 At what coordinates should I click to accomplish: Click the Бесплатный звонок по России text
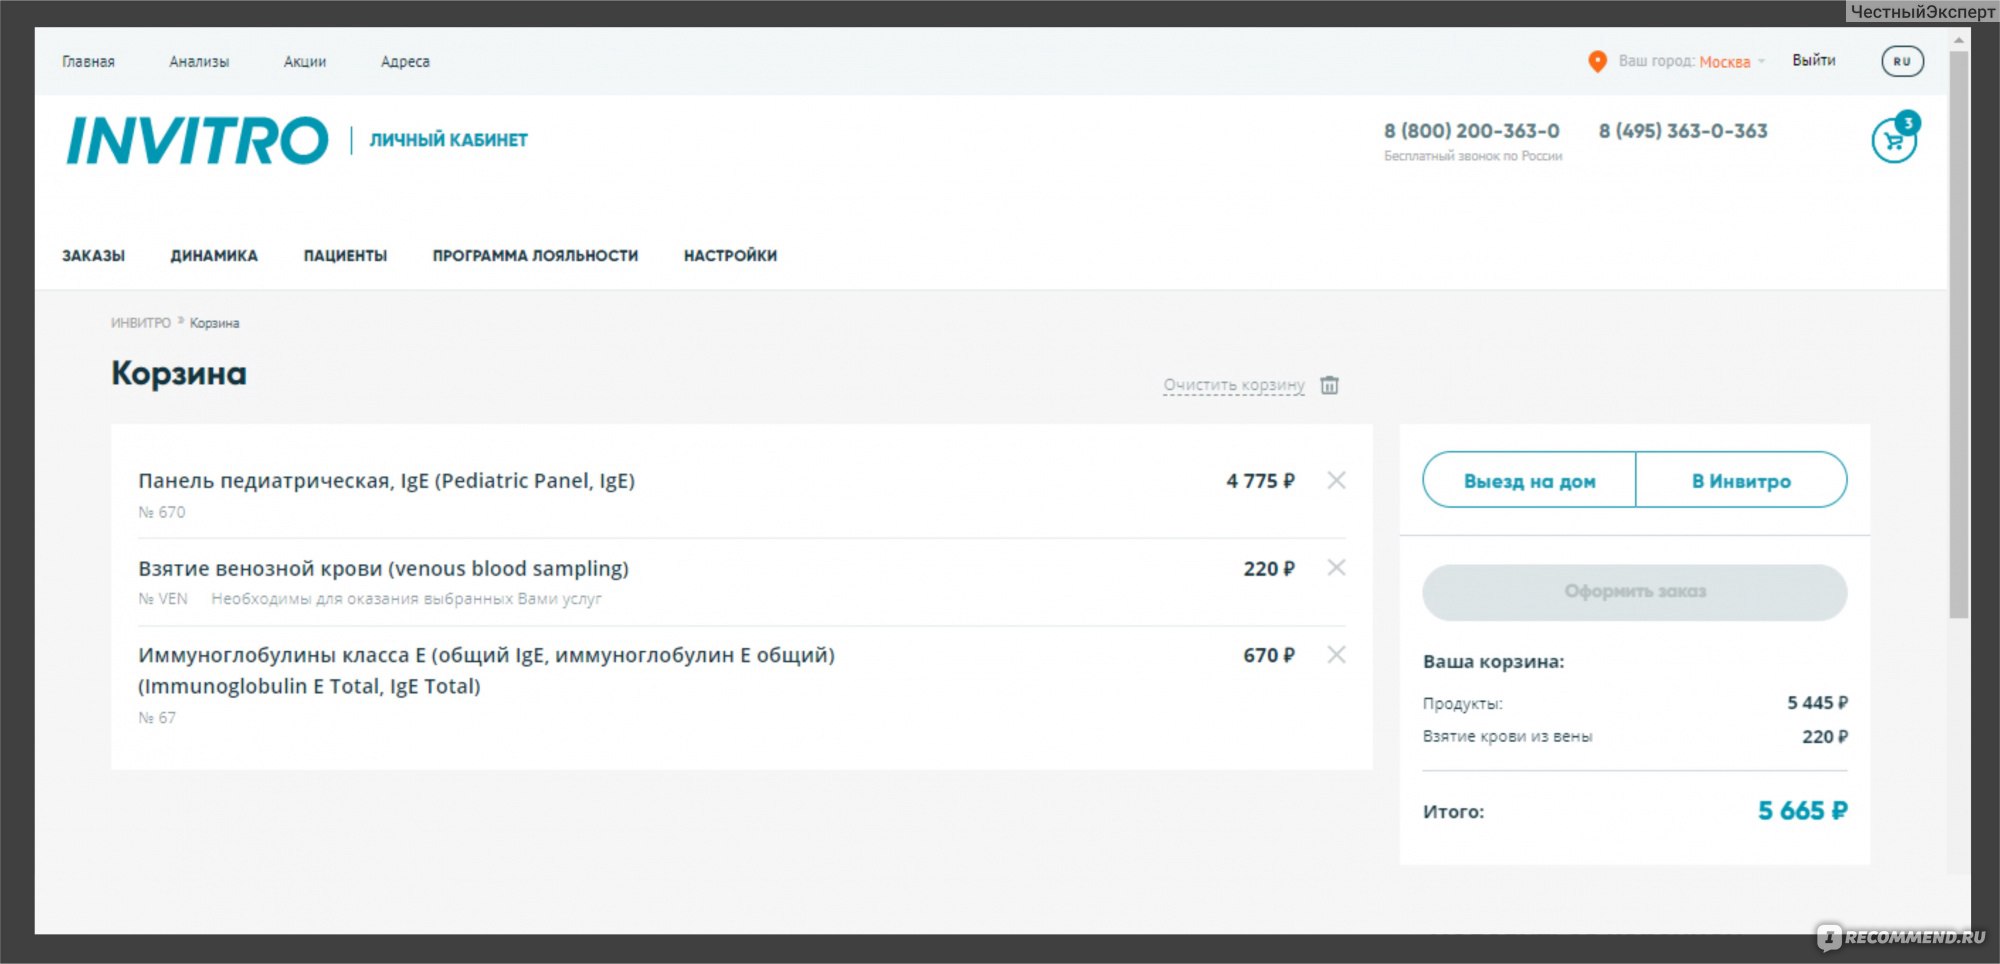(x=1473, y=156)
